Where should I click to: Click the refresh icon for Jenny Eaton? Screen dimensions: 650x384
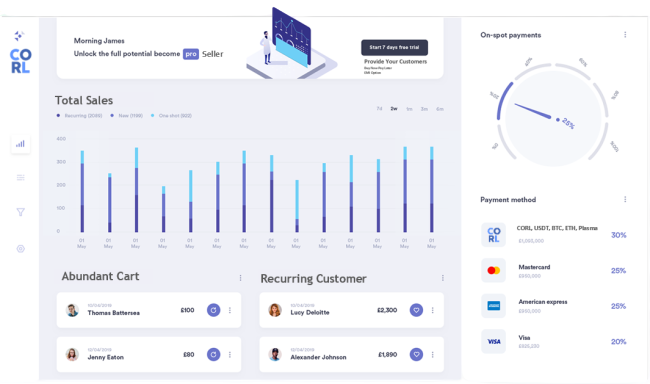click(213, 354)
